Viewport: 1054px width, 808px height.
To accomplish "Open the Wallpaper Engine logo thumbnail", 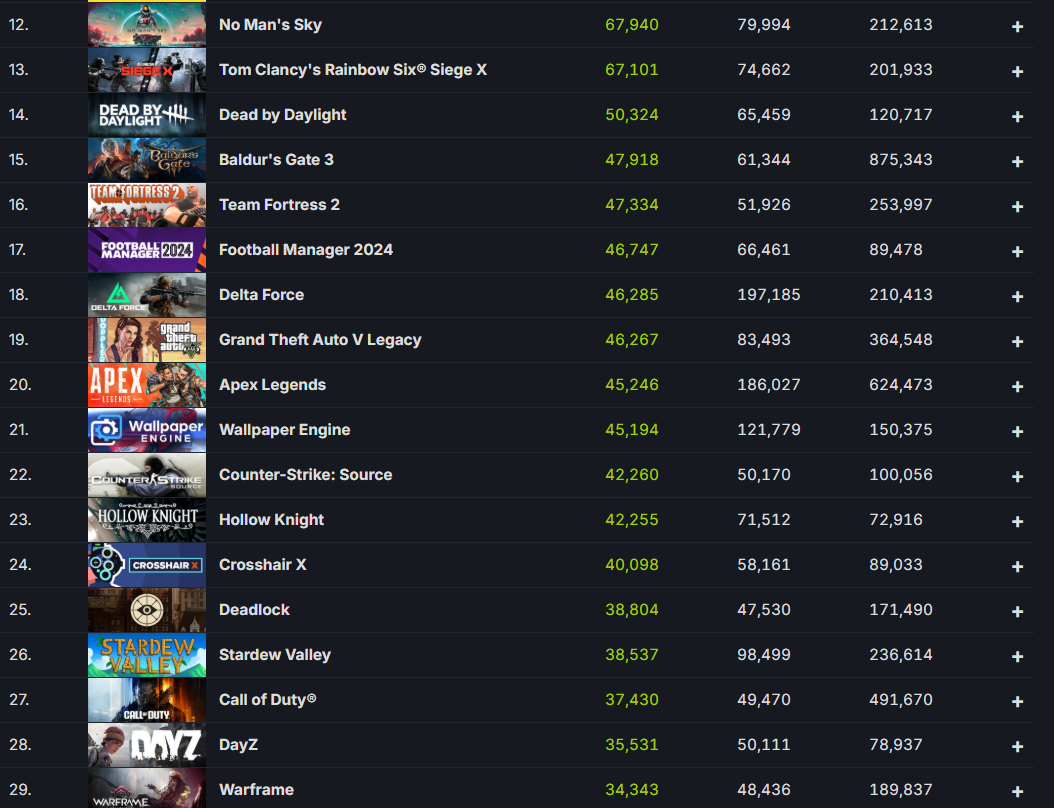I will click(147, 430).
